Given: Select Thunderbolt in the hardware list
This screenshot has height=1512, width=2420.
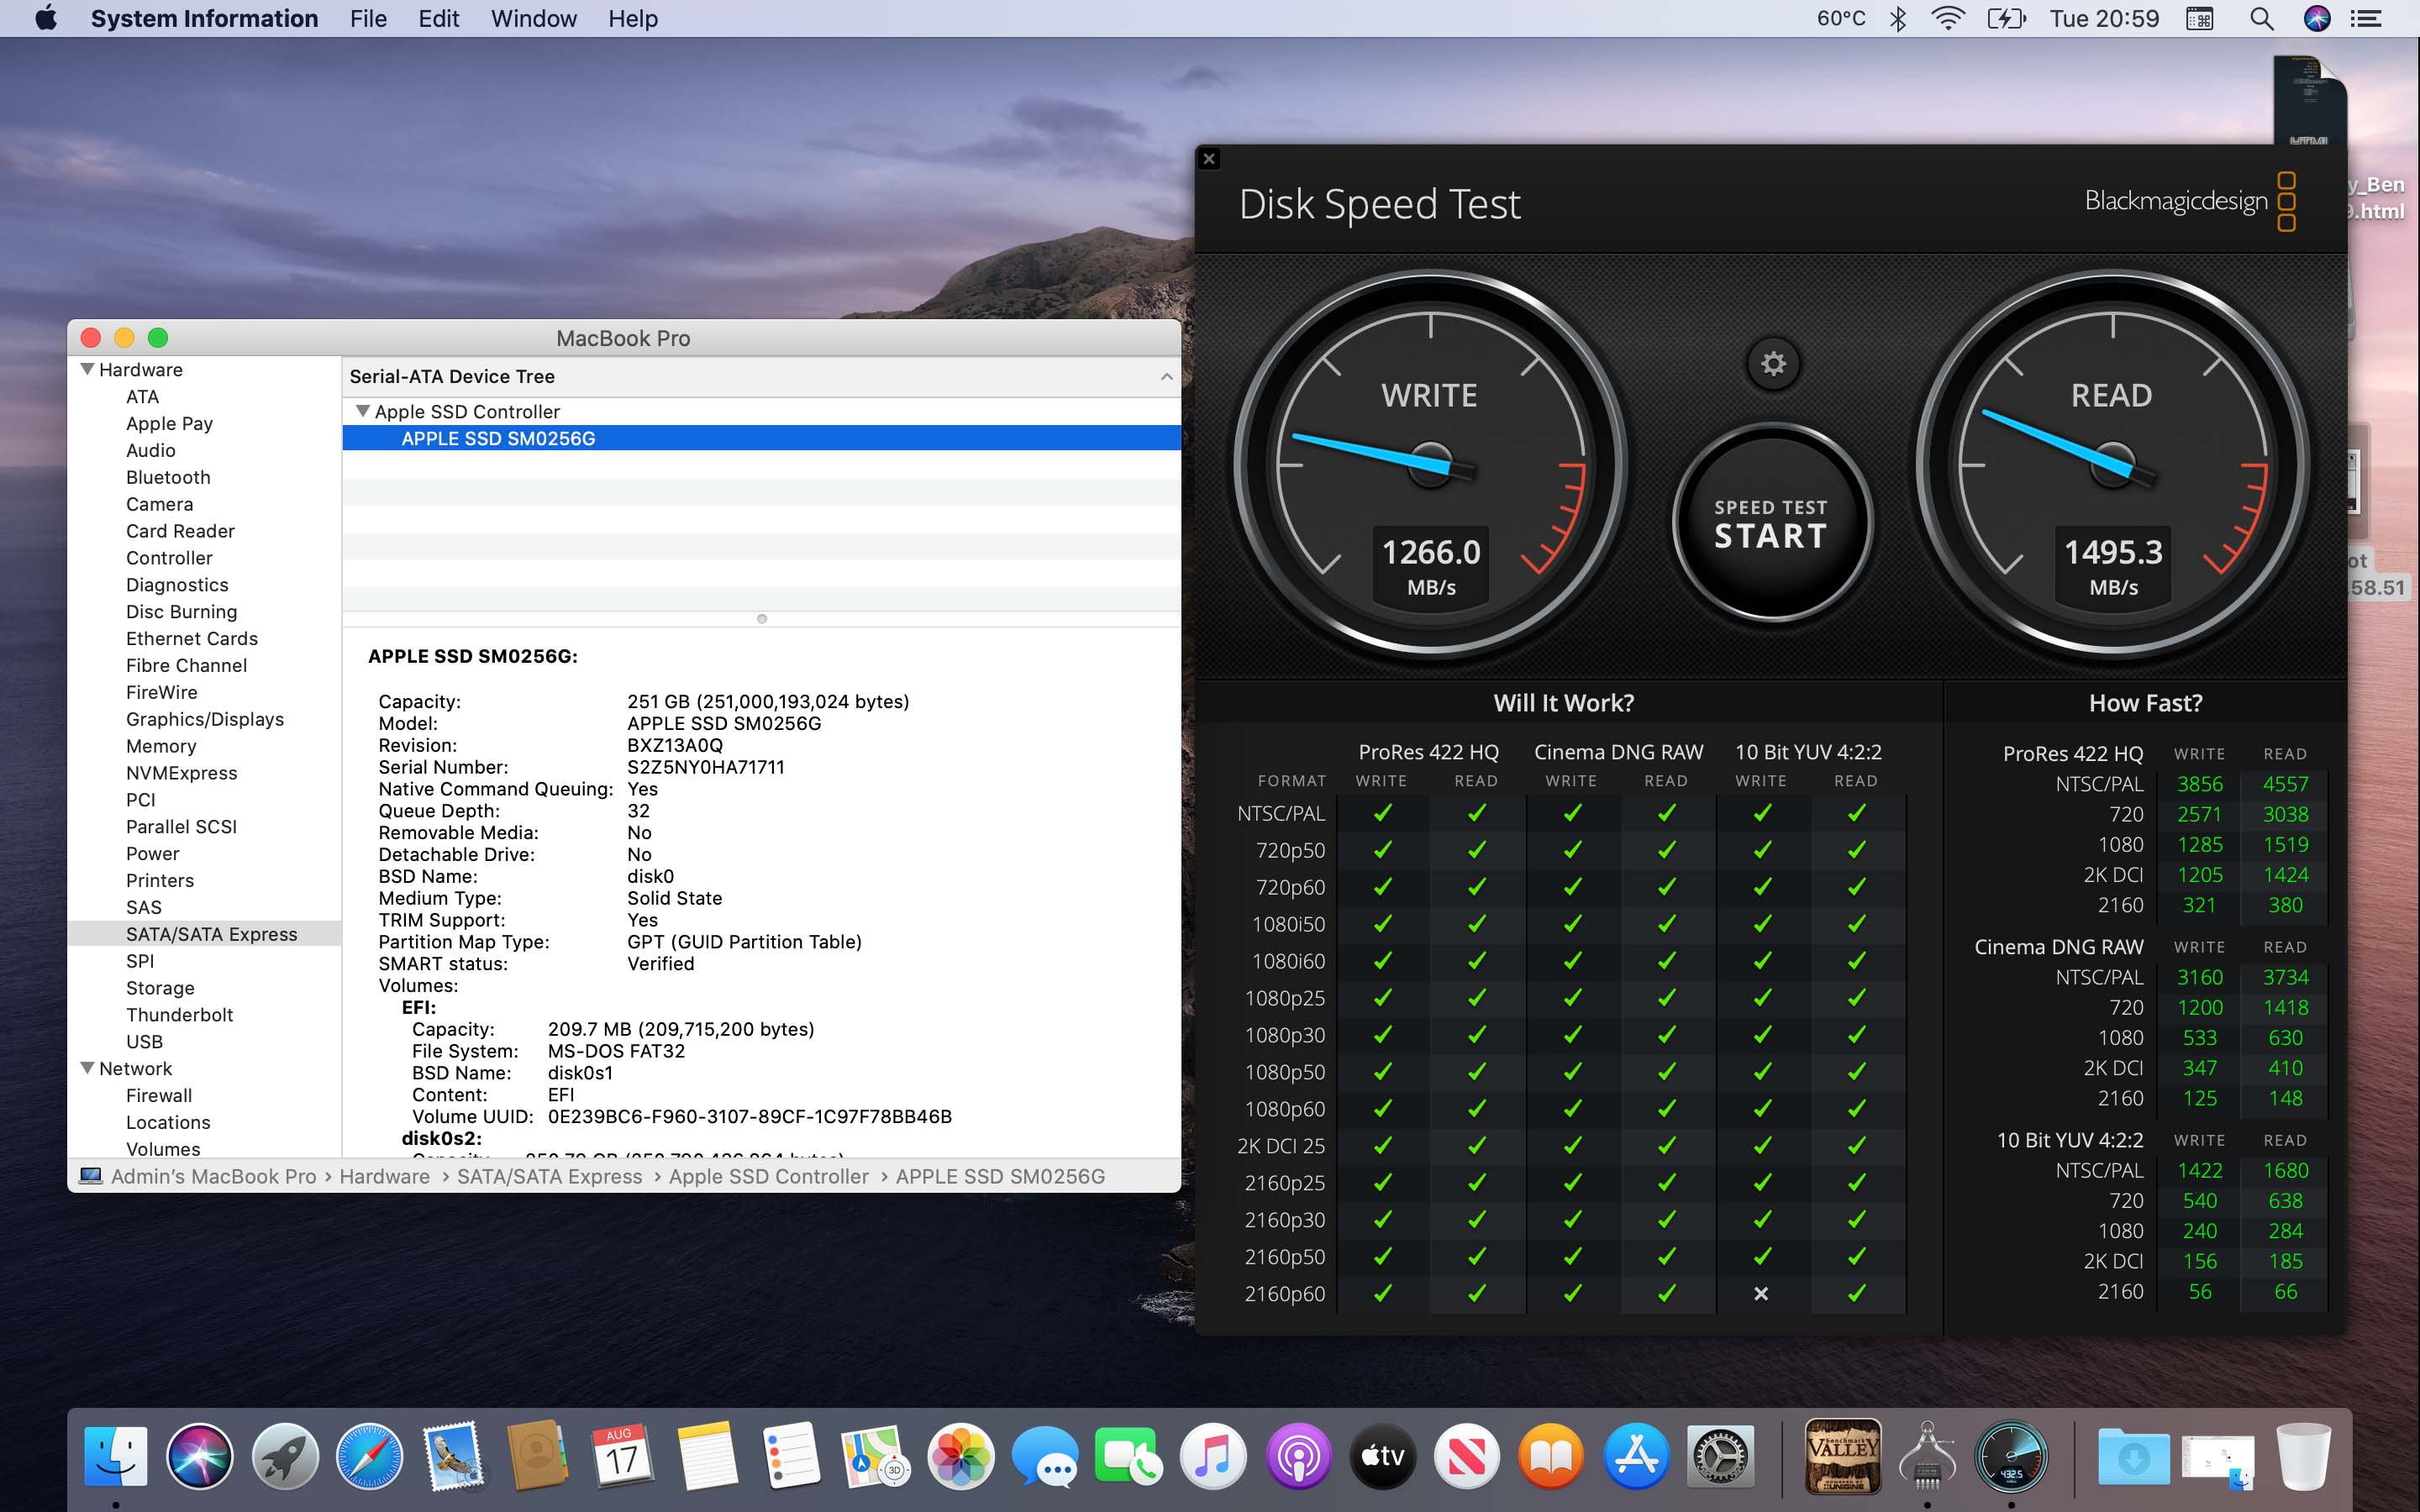Looking at the screenshot, I should click(x=179, y=1015).
